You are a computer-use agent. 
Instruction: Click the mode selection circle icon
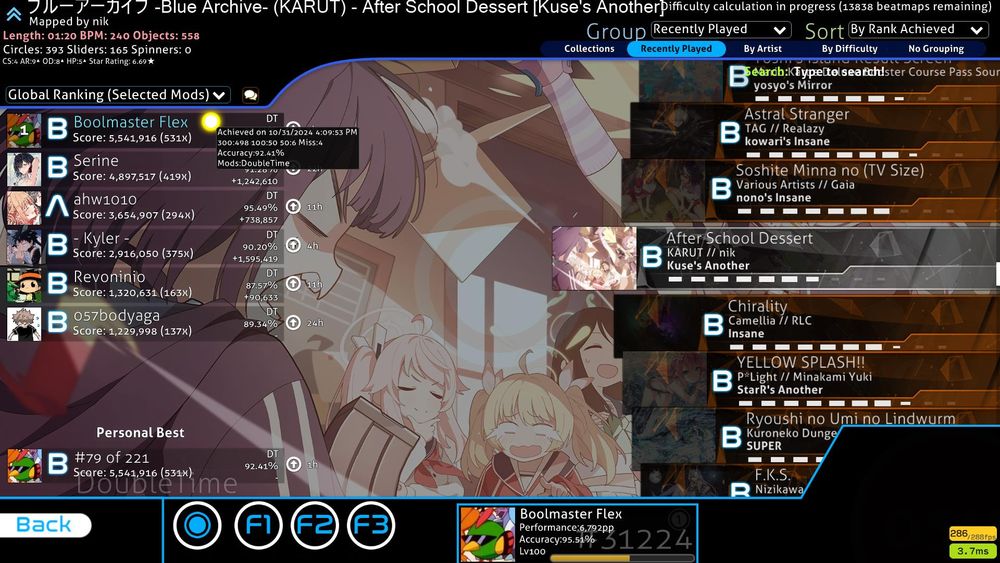click(x=197, y=525)
